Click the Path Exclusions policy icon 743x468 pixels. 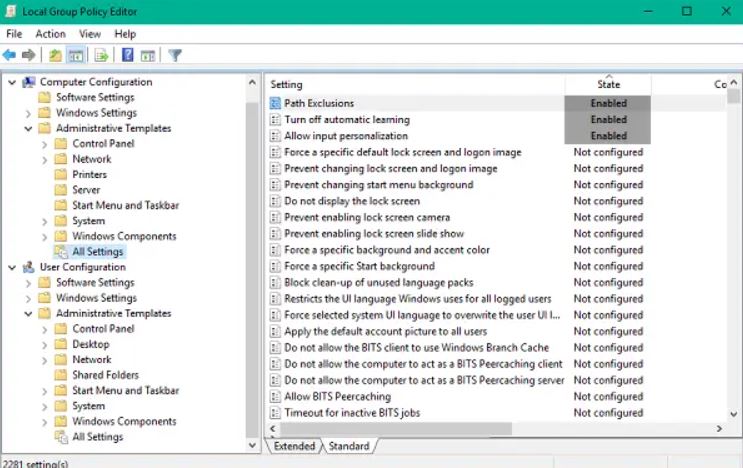coord(275,103)
